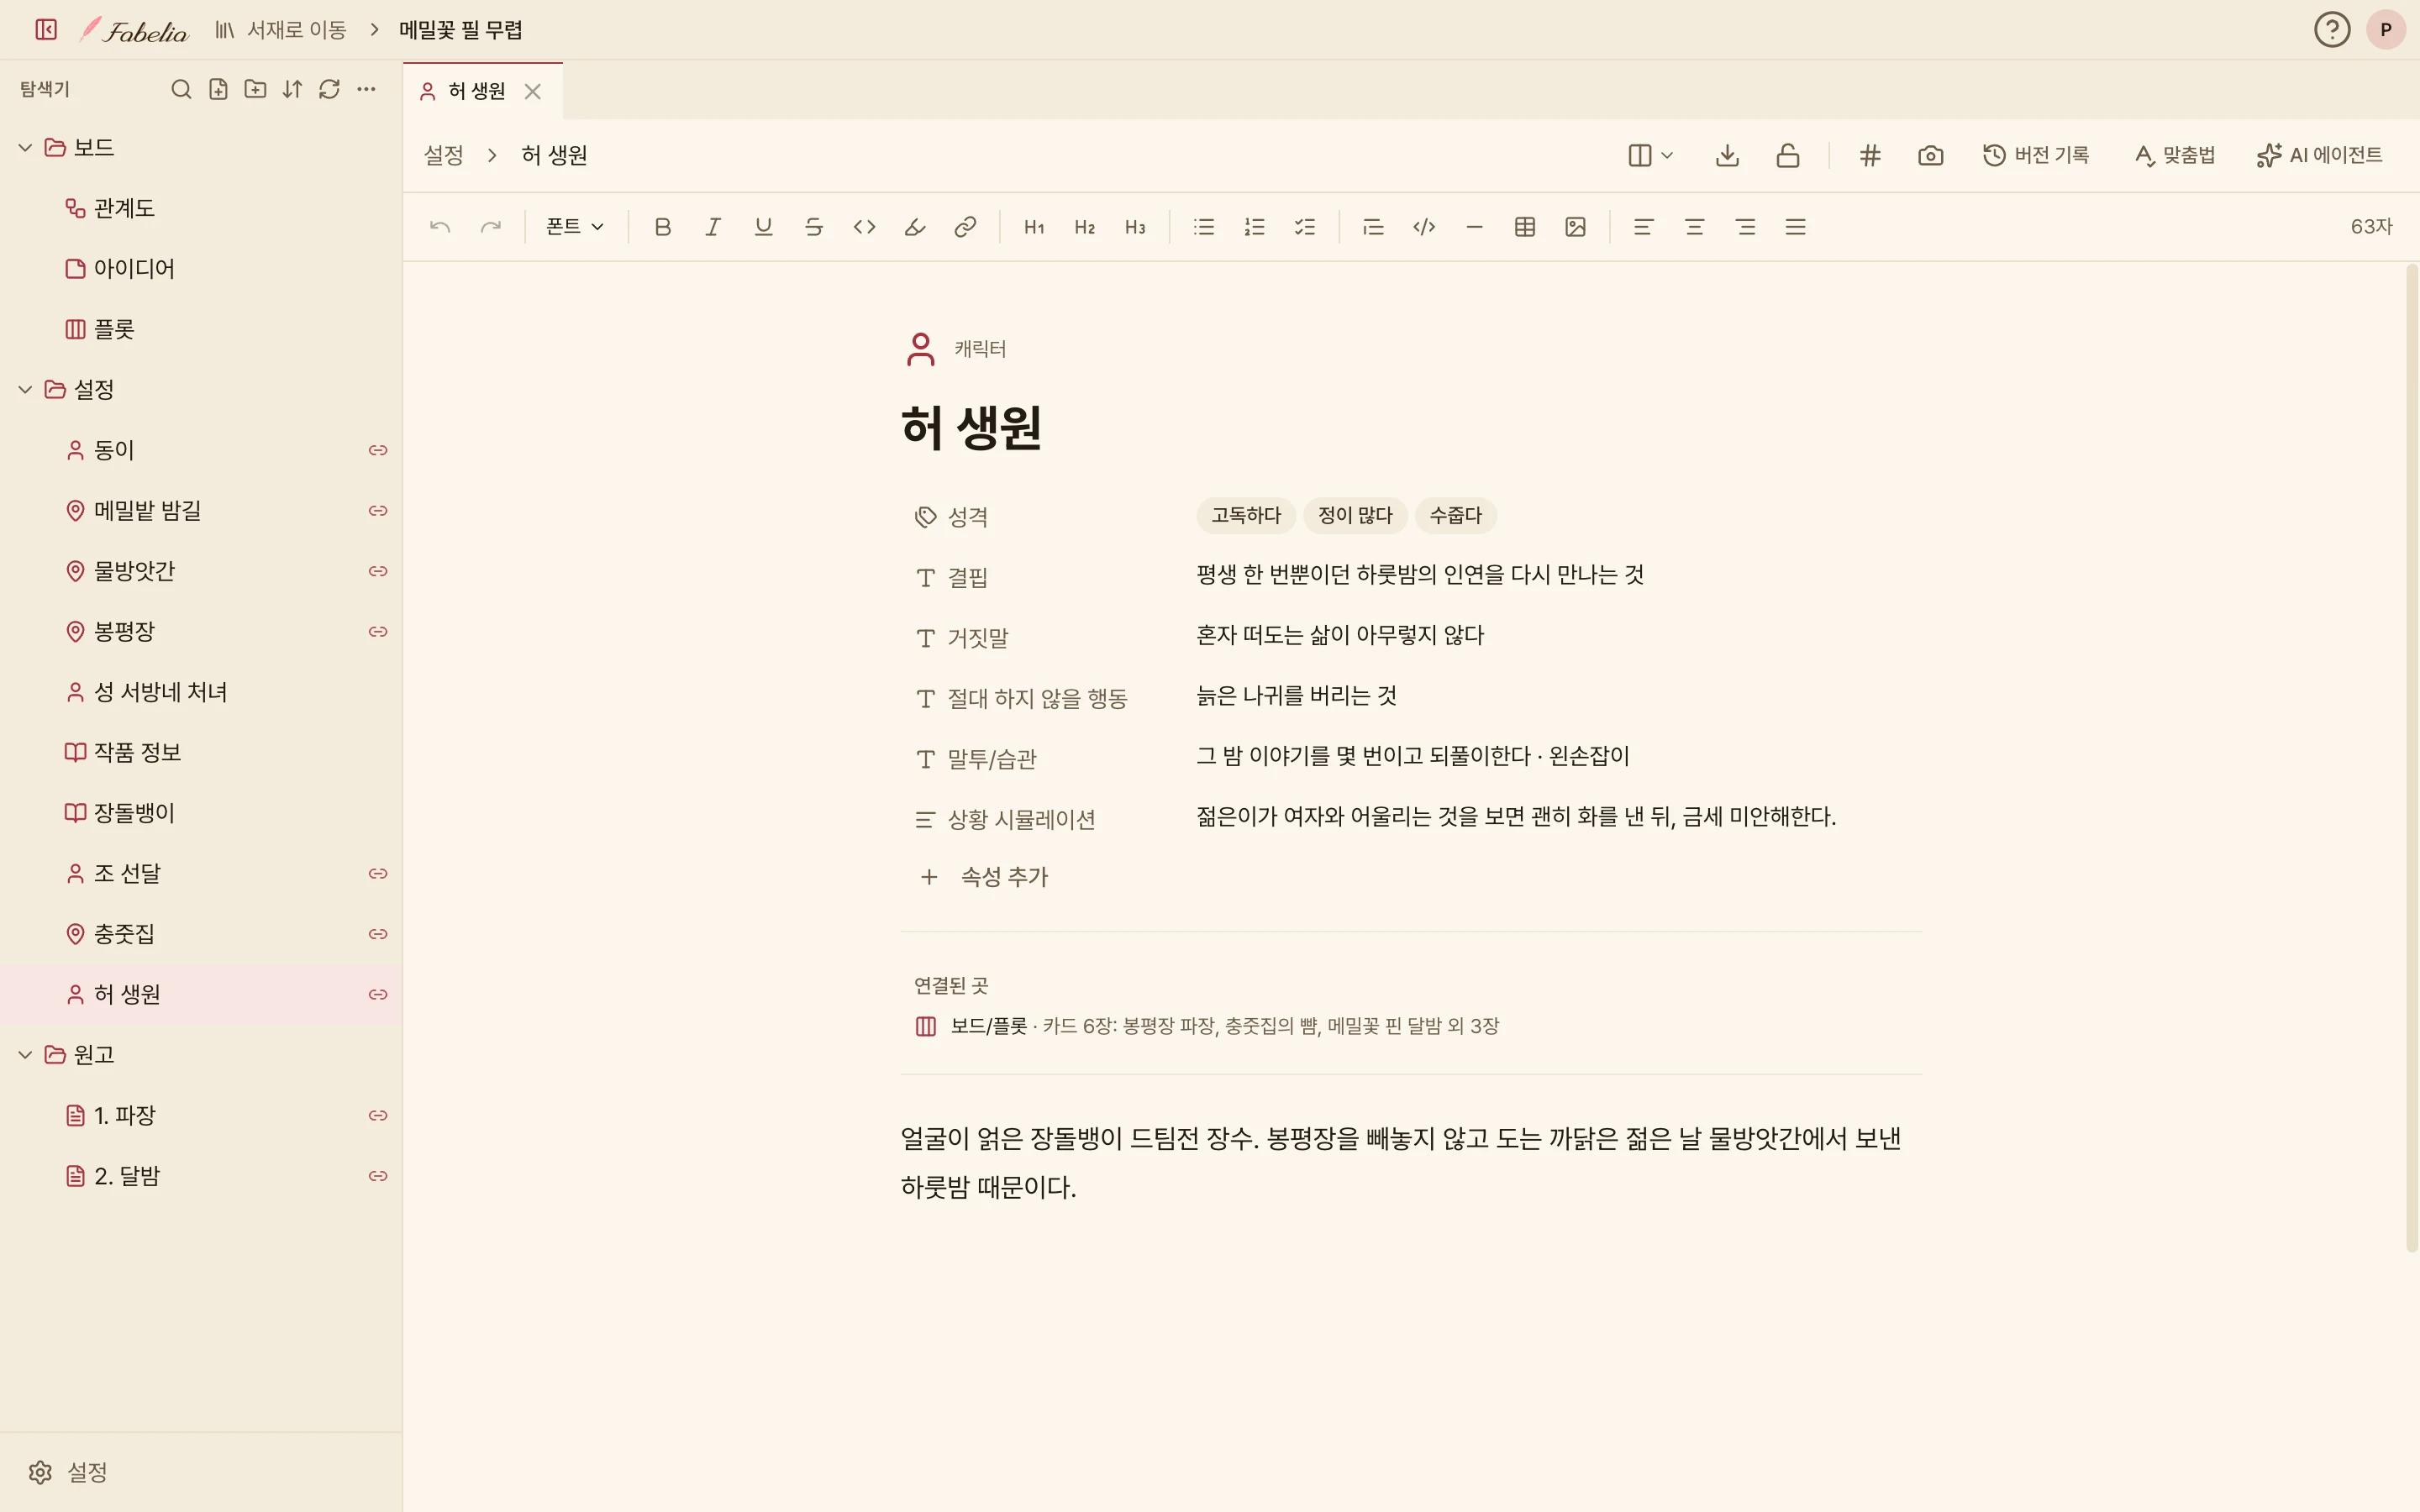Insert a code block
The image size is (2420, 1512).
pos(1424,227)
